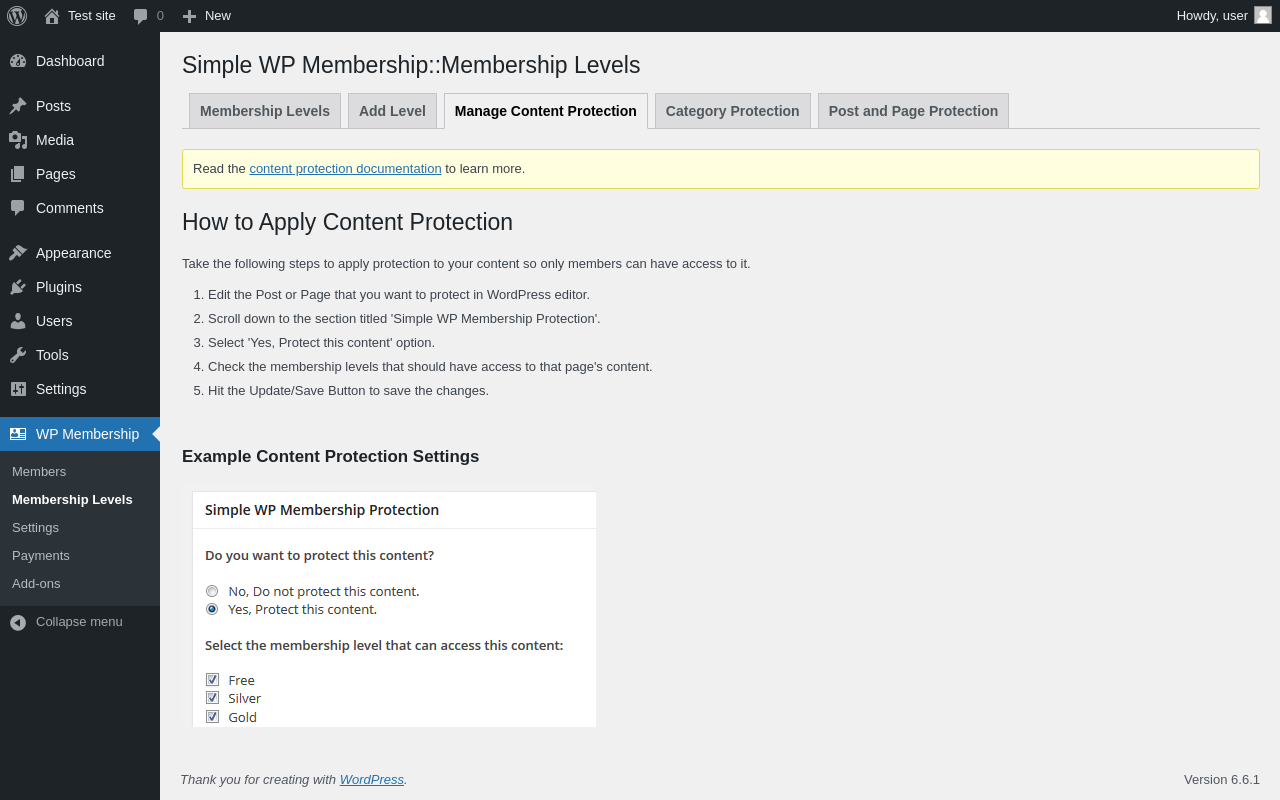Click the example protection settings image
This screenshot has width=1280, height=800.
click(394, 609)
